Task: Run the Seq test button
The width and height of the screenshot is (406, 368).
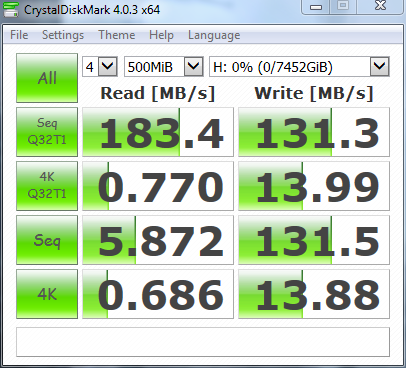Action: click(47, 240)
